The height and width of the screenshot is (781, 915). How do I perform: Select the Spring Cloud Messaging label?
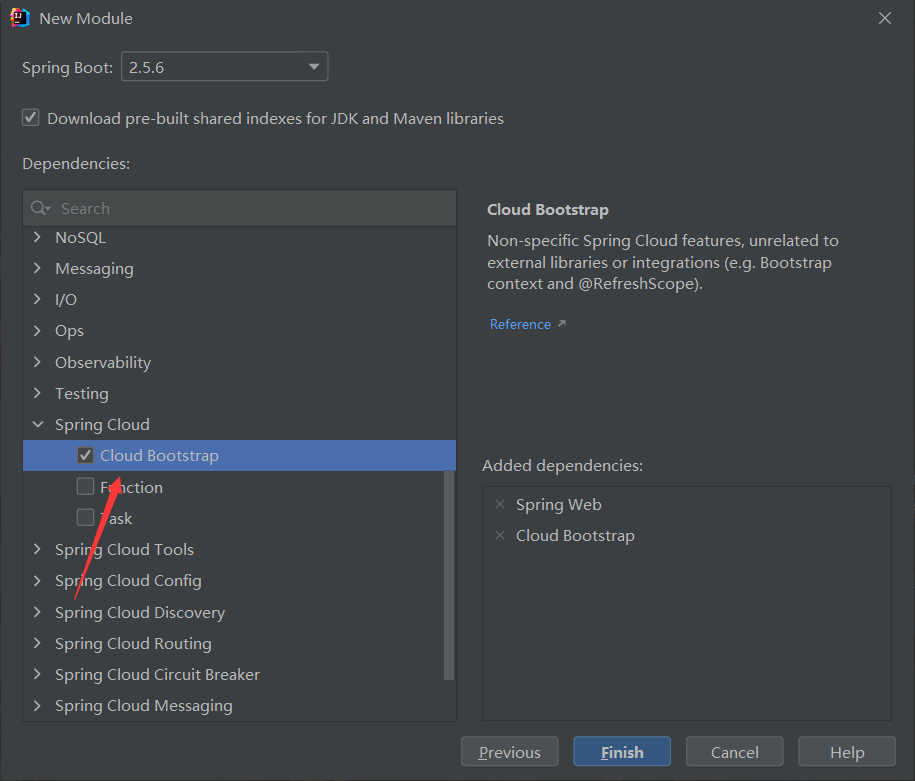point(144,706)
